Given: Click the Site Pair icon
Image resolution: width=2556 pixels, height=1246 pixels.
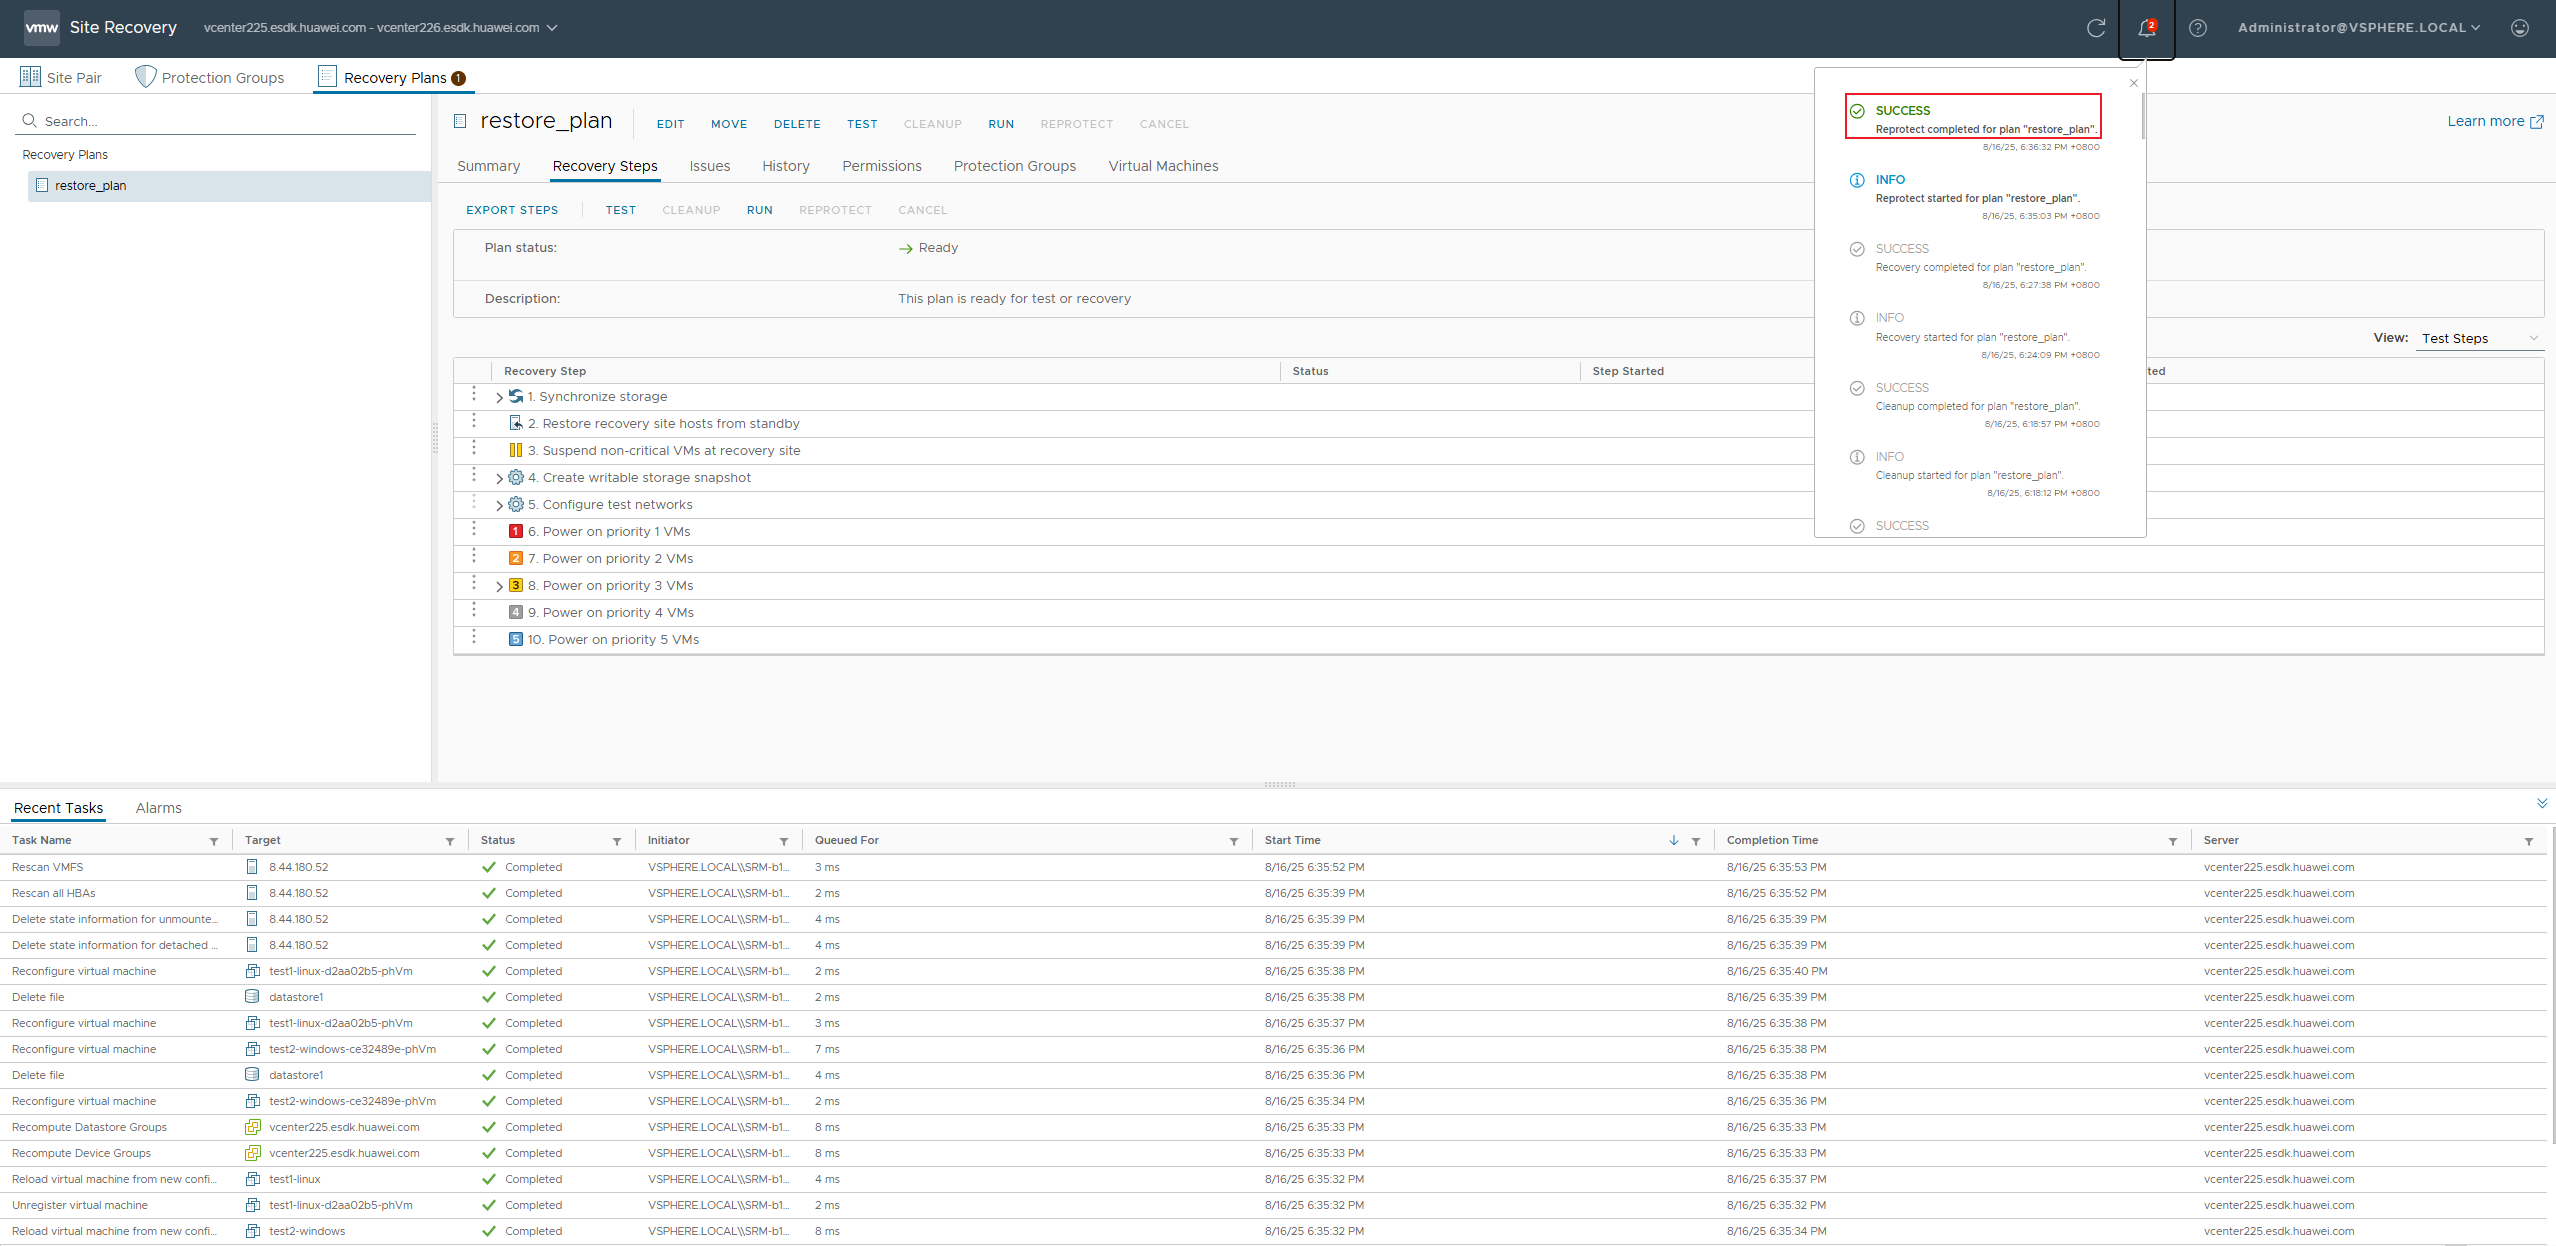Looking at the screenshot, I should [x=31, y=77].
